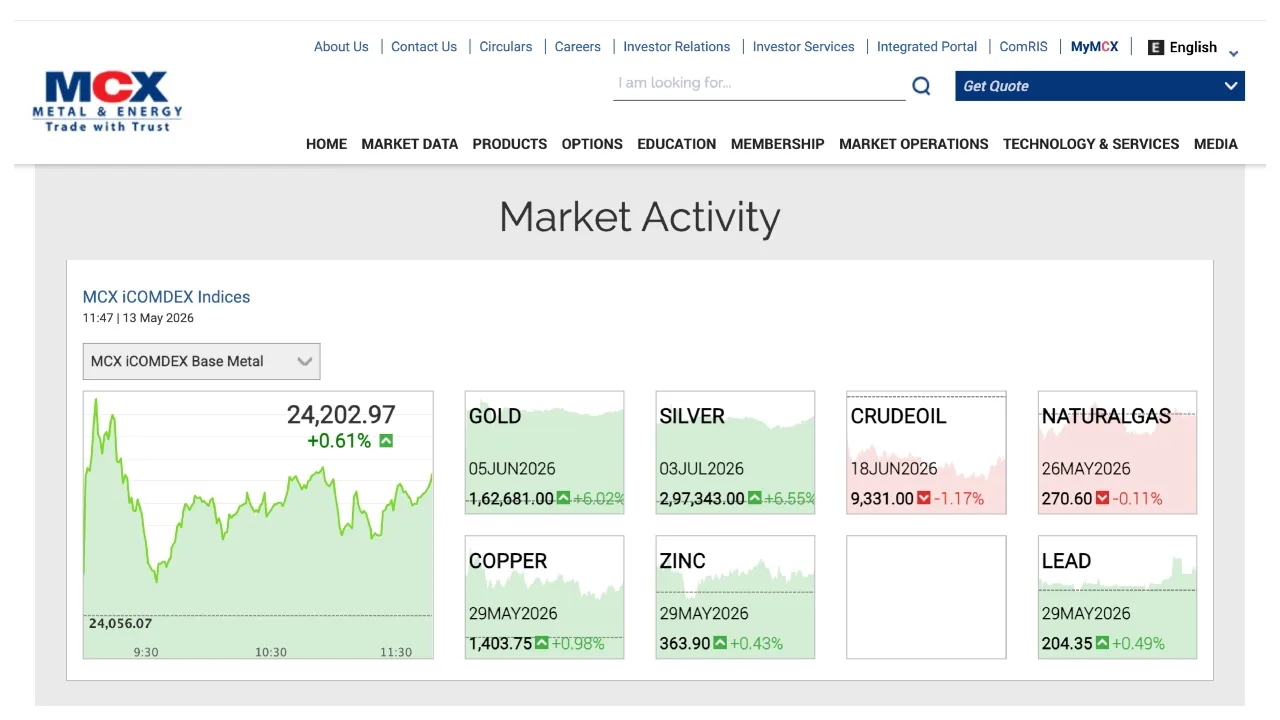Open the PRODUCTS menu

(x=510, y=144)
